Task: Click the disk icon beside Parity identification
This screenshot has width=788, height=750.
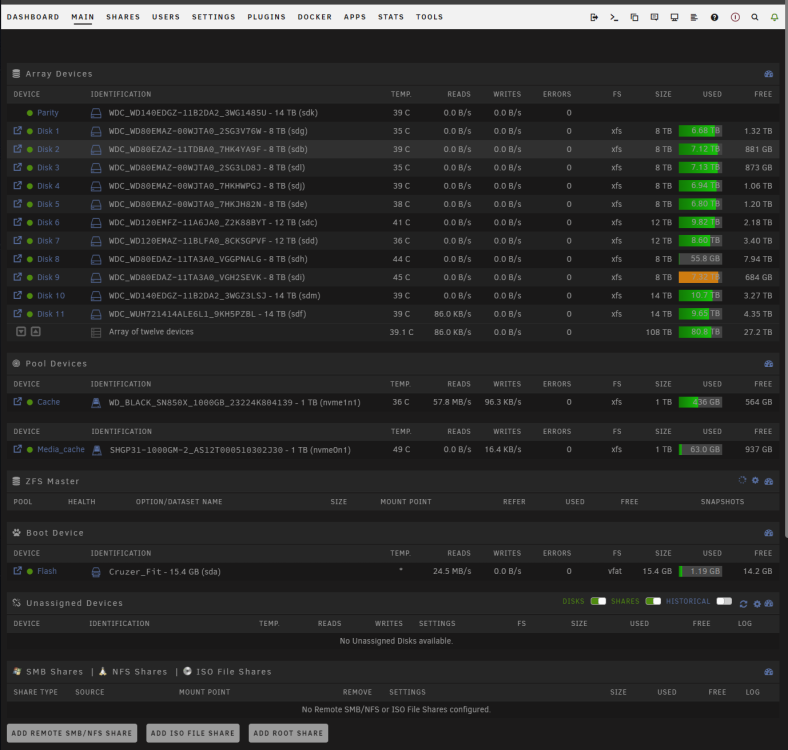Action: point(95,113)
